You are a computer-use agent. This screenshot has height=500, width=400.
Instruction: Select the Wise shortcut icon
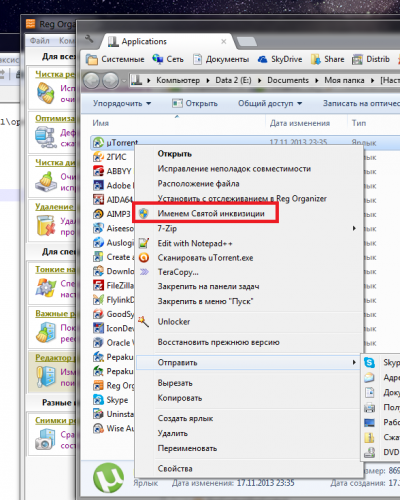point(98,428)
